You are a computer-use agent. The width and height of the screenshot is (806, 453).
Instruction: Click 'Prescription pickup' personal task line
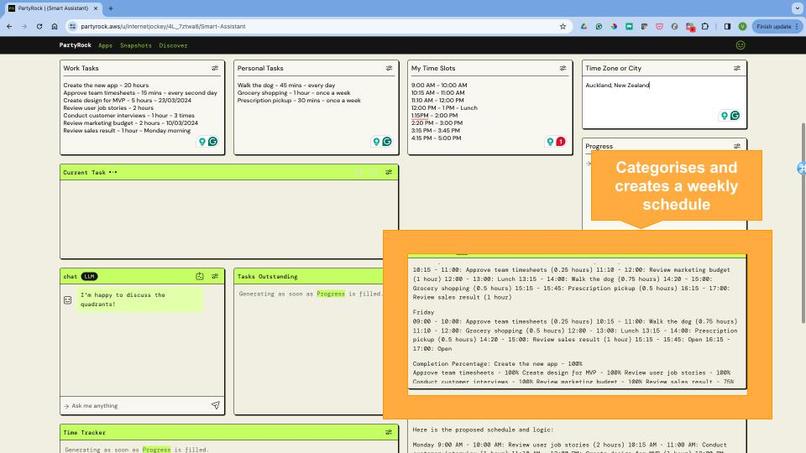pos(299,100)
